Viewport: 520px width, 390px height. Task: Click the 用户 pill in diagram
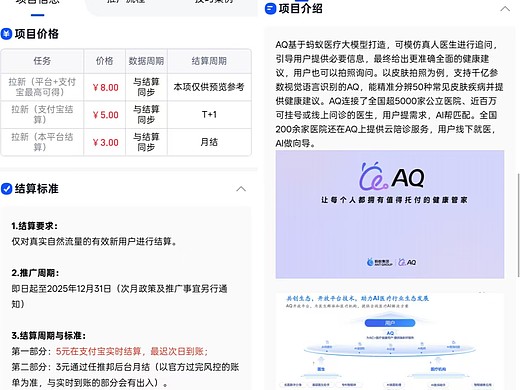pos(390,323)
